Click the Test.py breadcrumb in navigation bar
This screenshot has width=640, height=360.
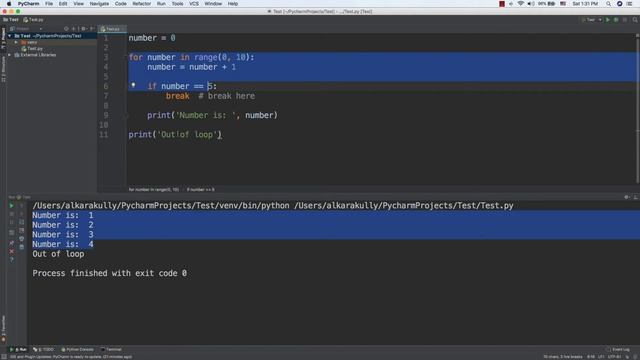click(x=33, y=20)
